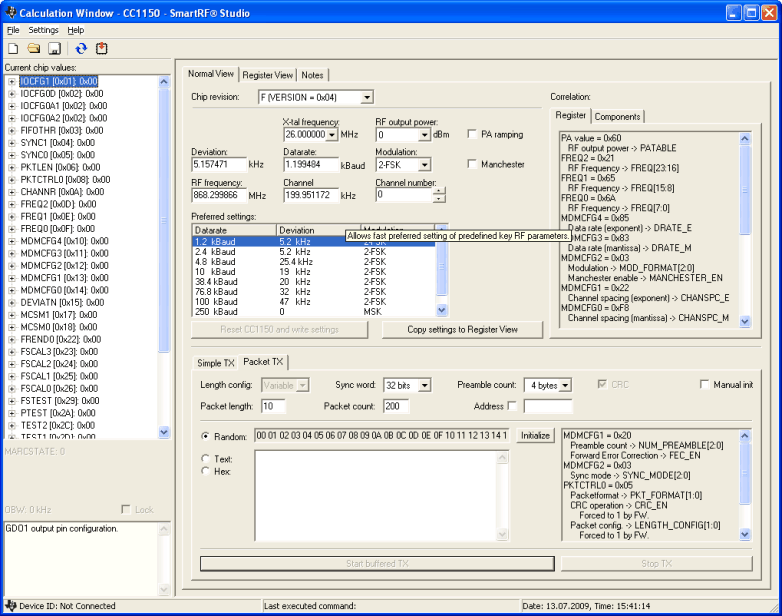Open the File menu

click(x=13, y=30)
